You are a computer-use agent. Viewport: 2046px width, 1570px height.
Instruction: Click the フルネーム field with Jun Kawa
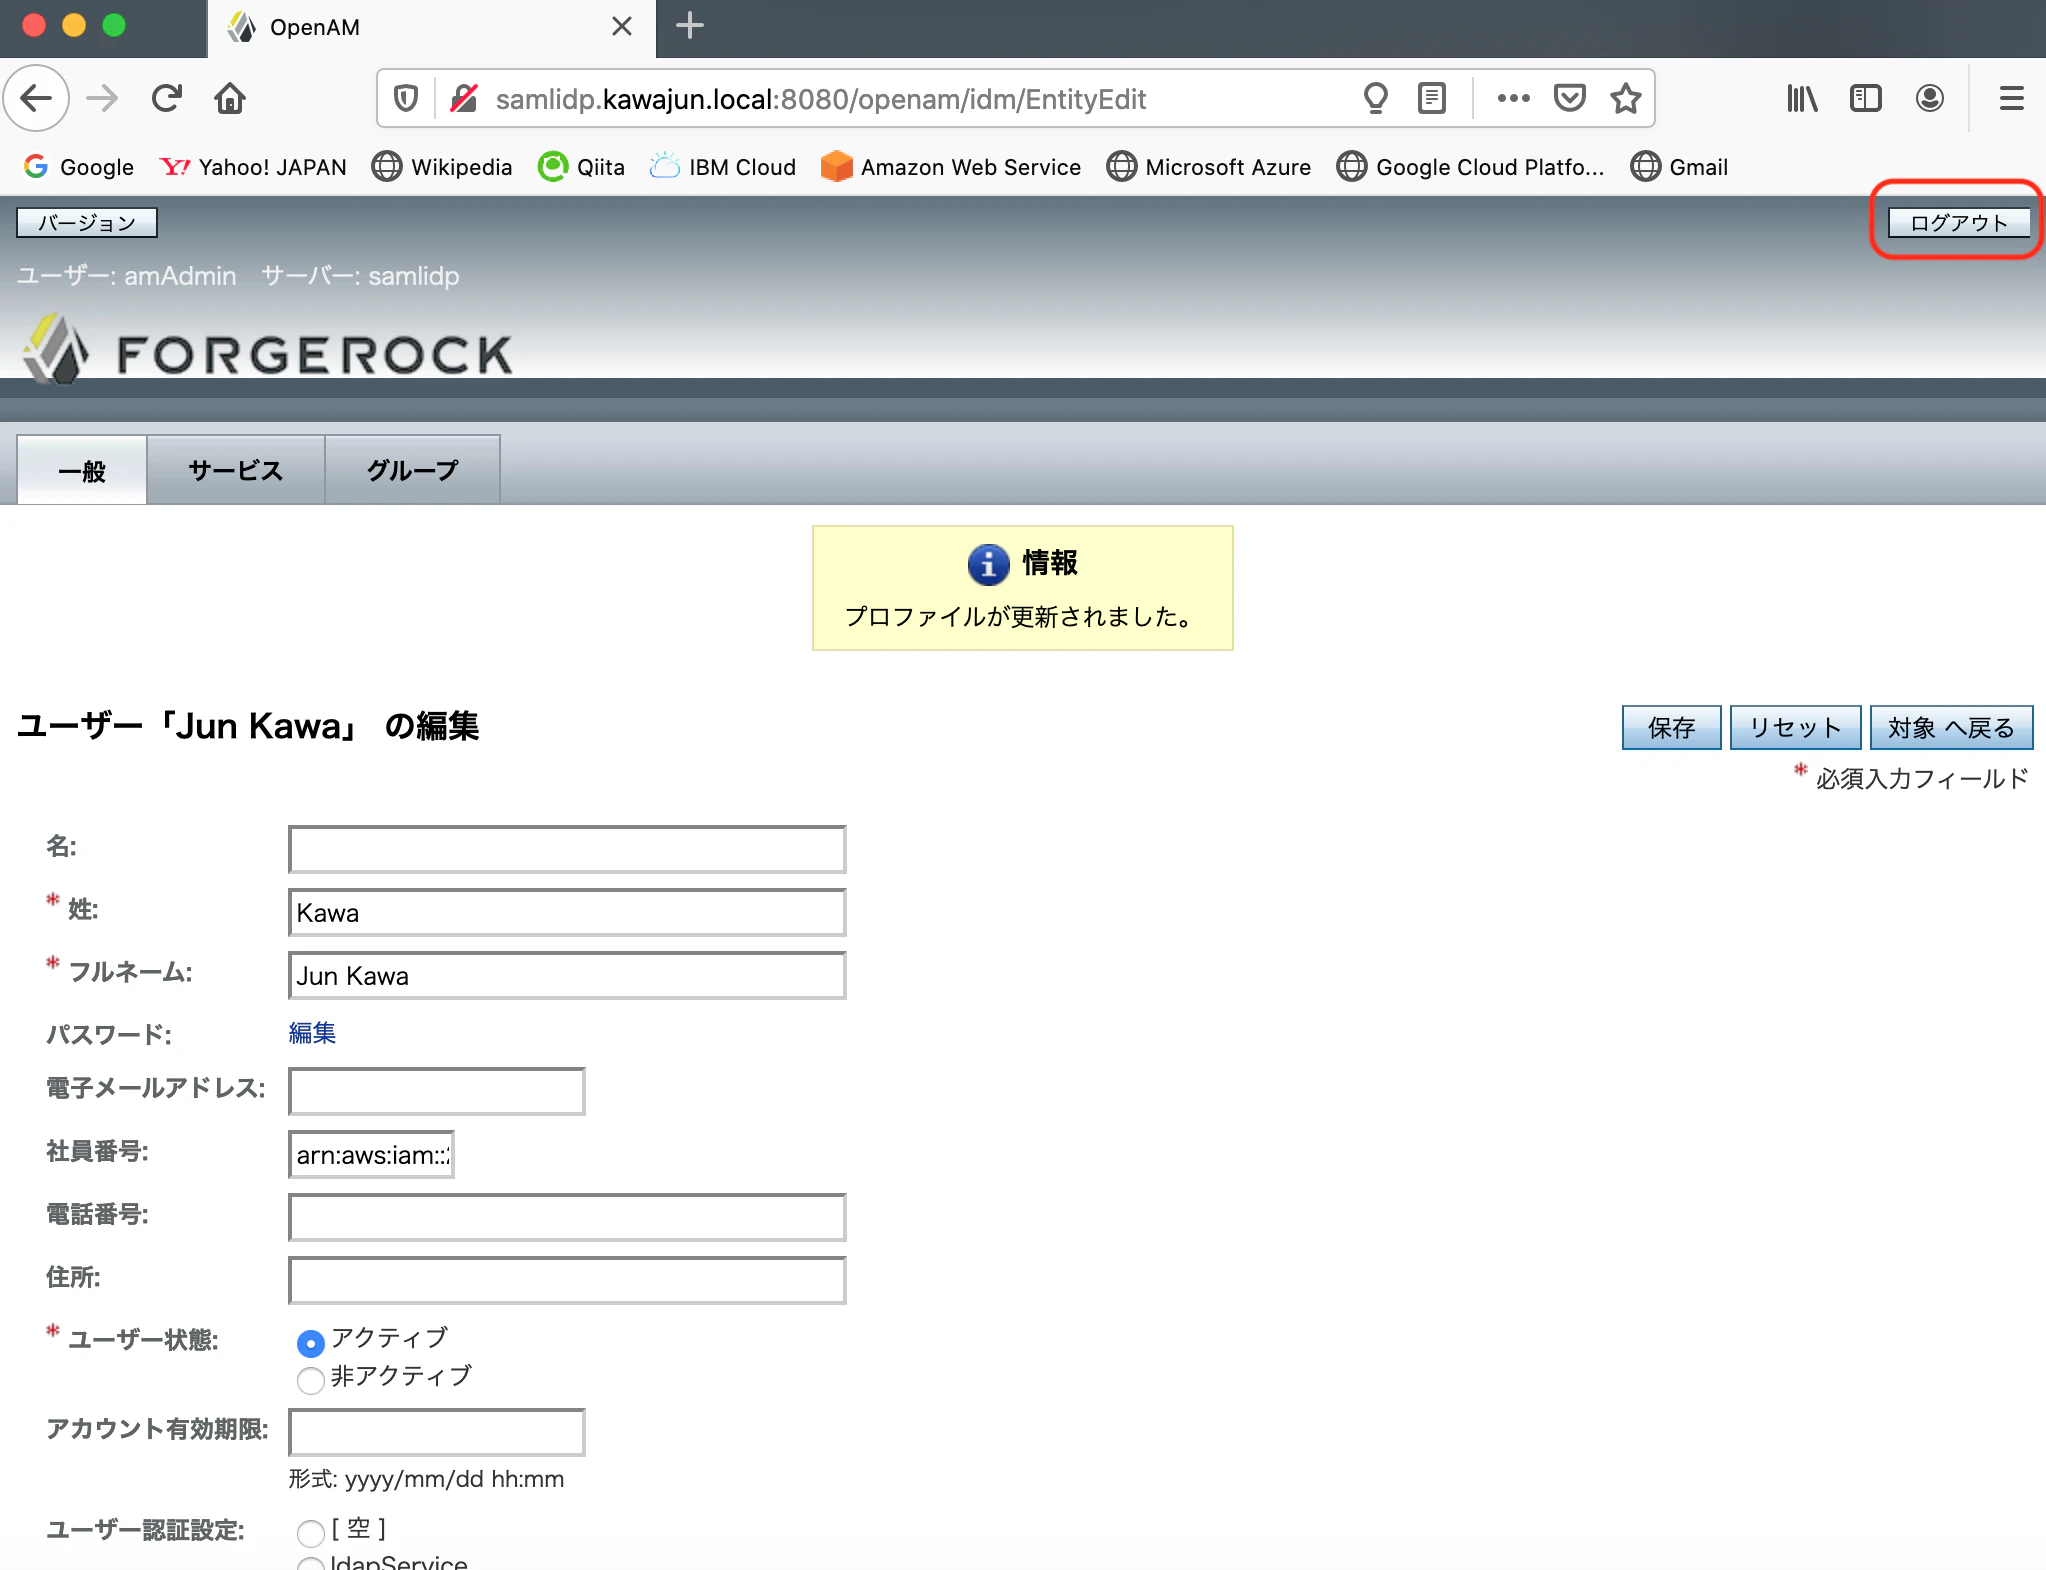[x=567, y=975]
